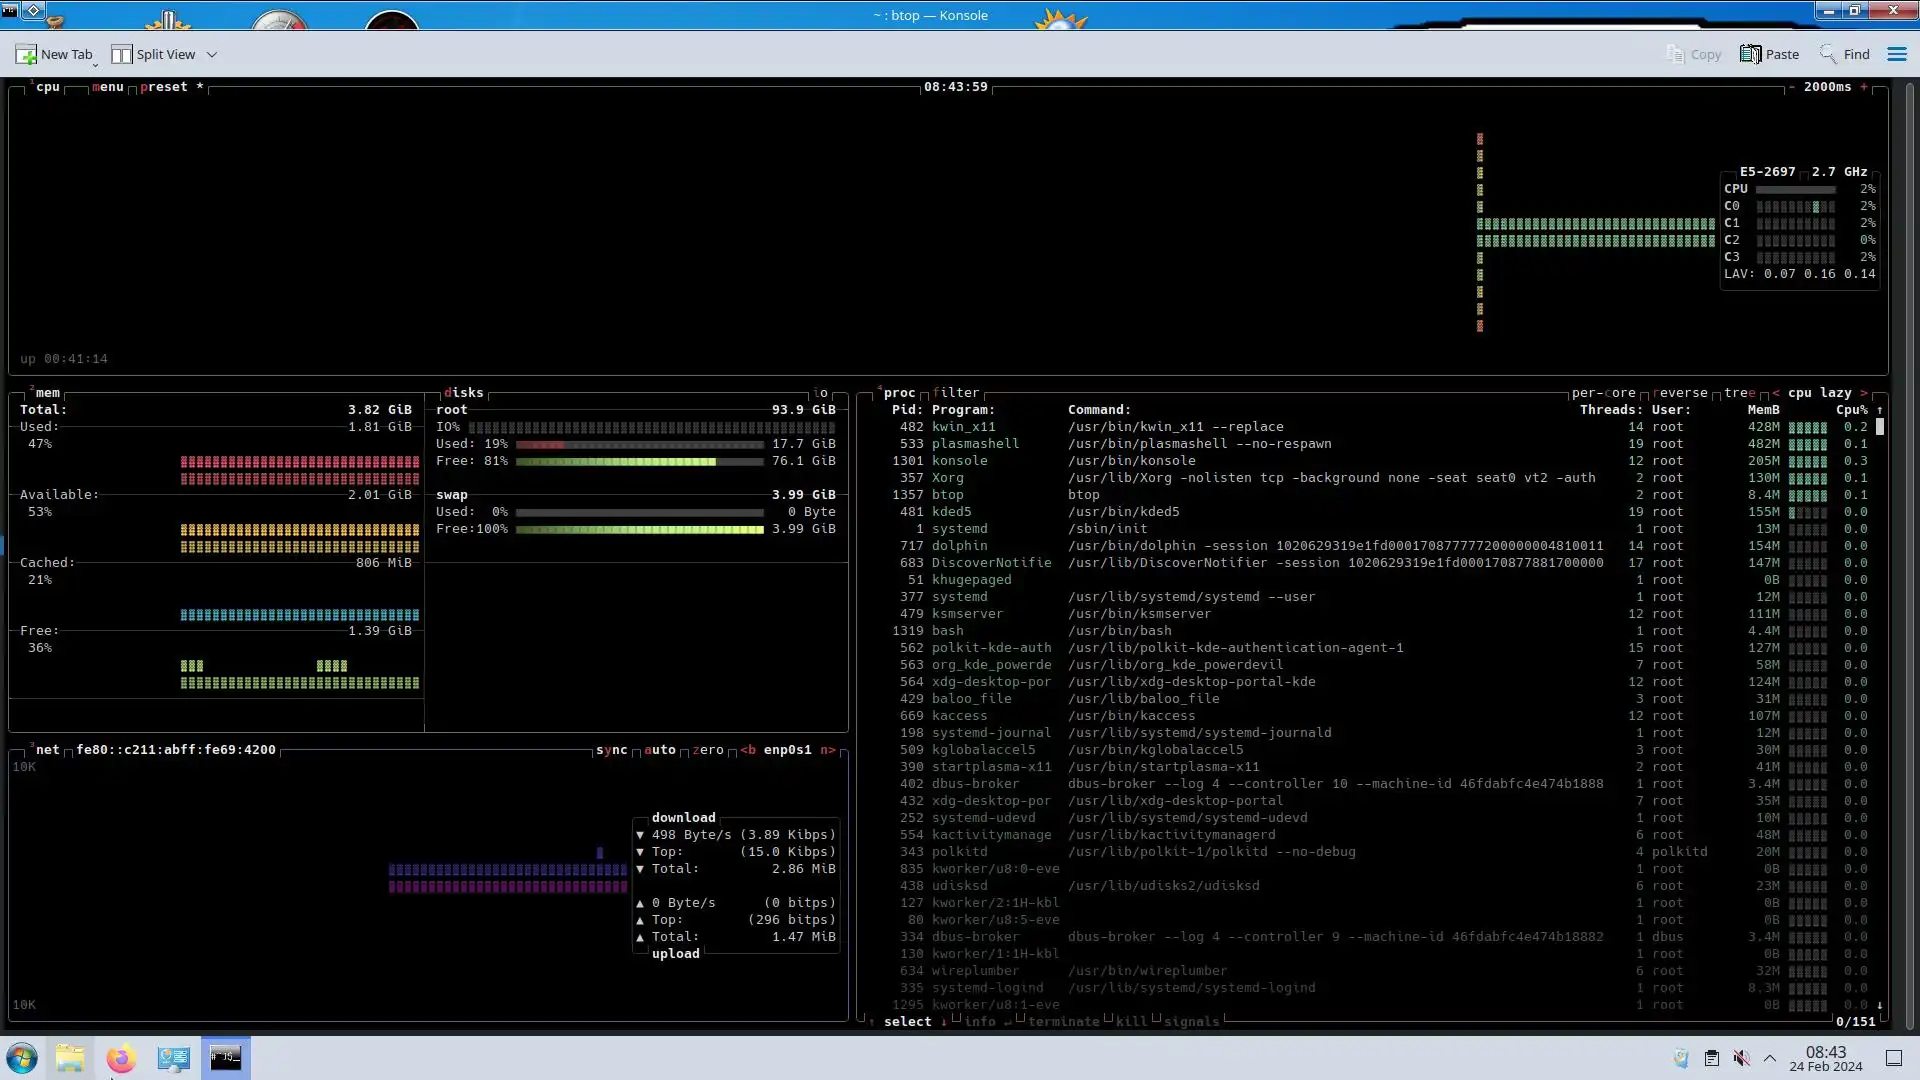Increase update interval with plus sign
Screen dimensions: 1920x1080
coord(1864,87)
